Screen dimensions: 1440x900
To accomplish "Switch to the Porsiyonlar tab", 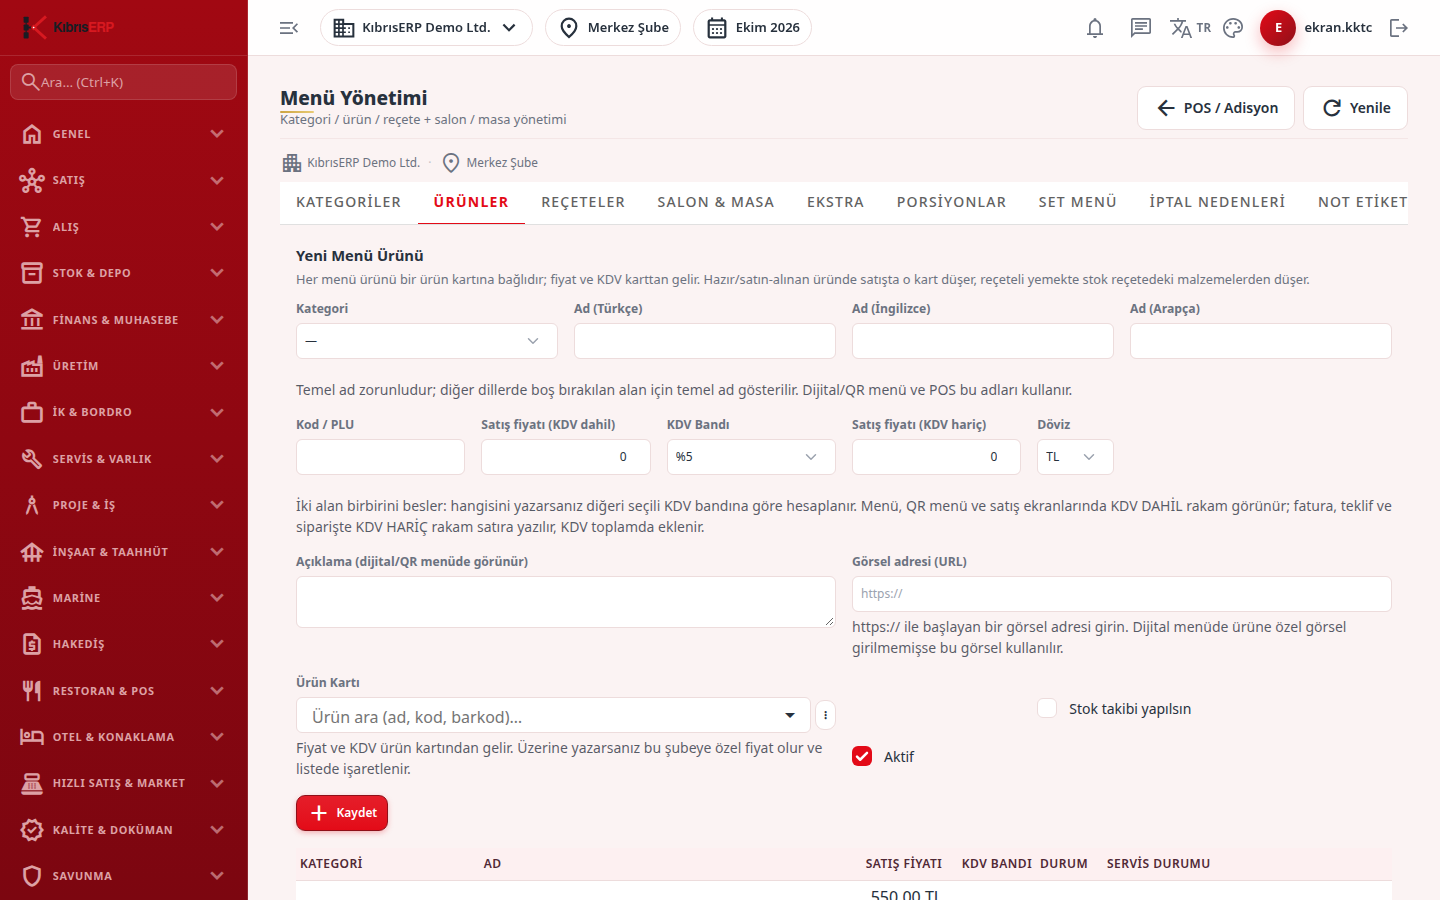I will (x=951, y=202).
